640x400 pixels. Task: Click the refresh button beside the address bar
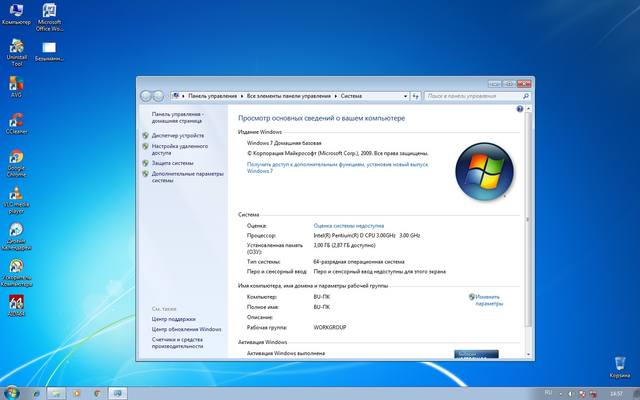416,96
